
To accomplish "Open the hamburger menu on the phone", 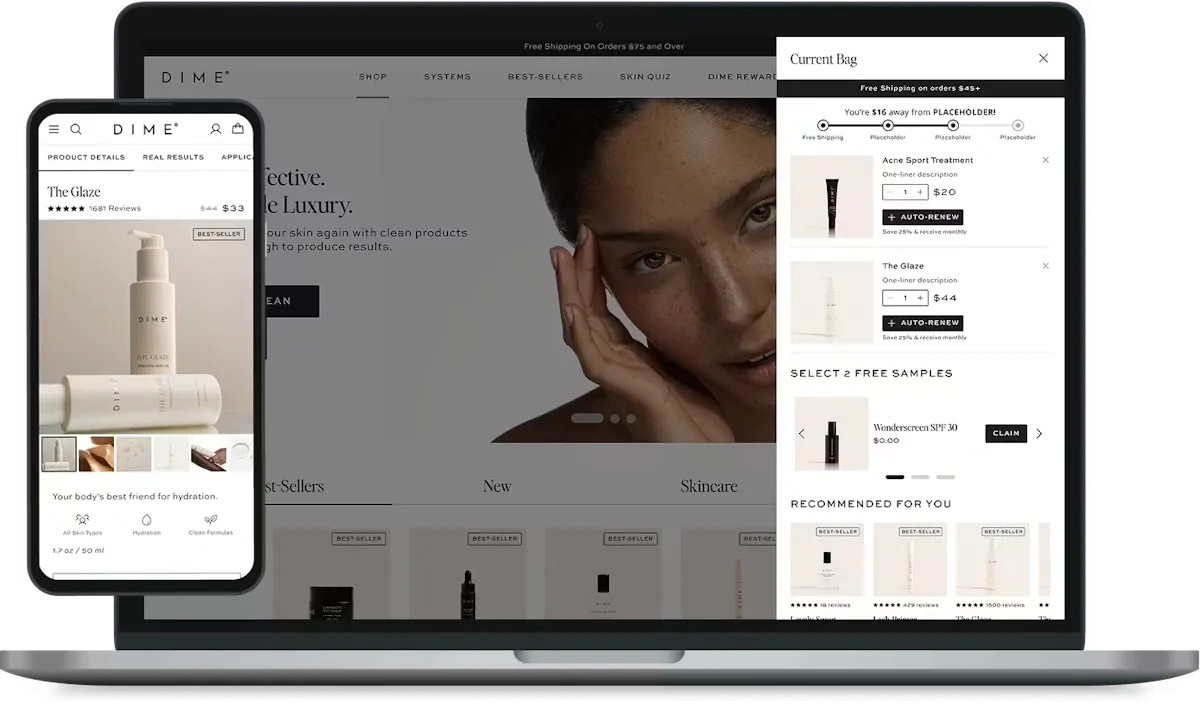I will (54, 129).
